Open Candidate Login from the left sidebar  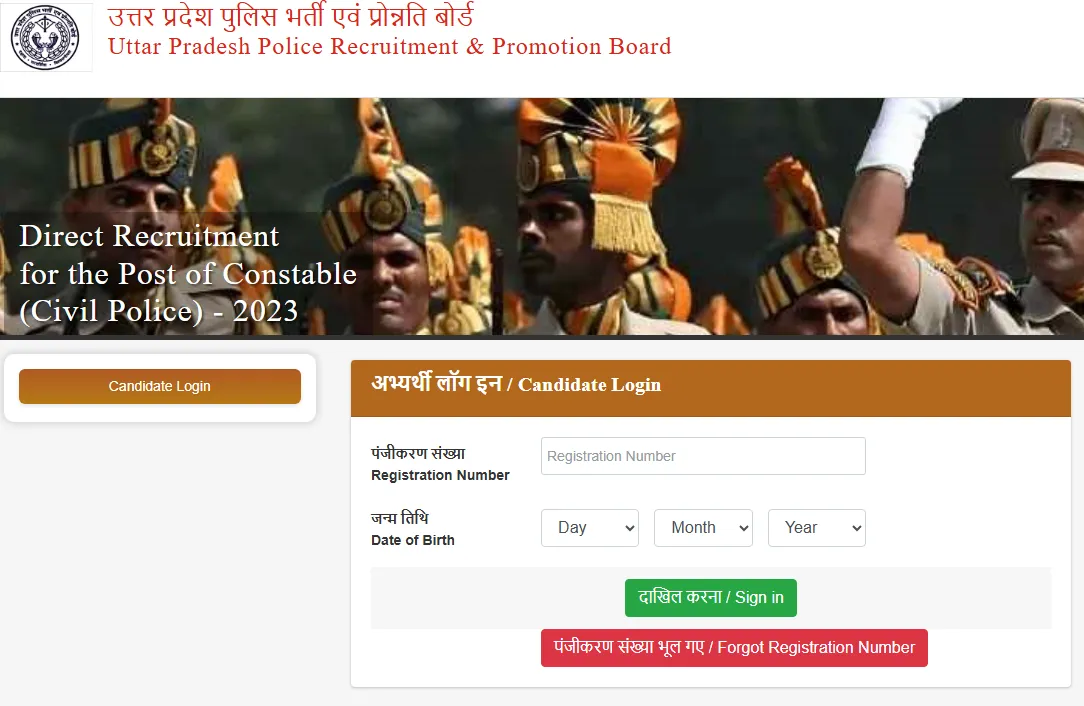[x=160, y=386]
